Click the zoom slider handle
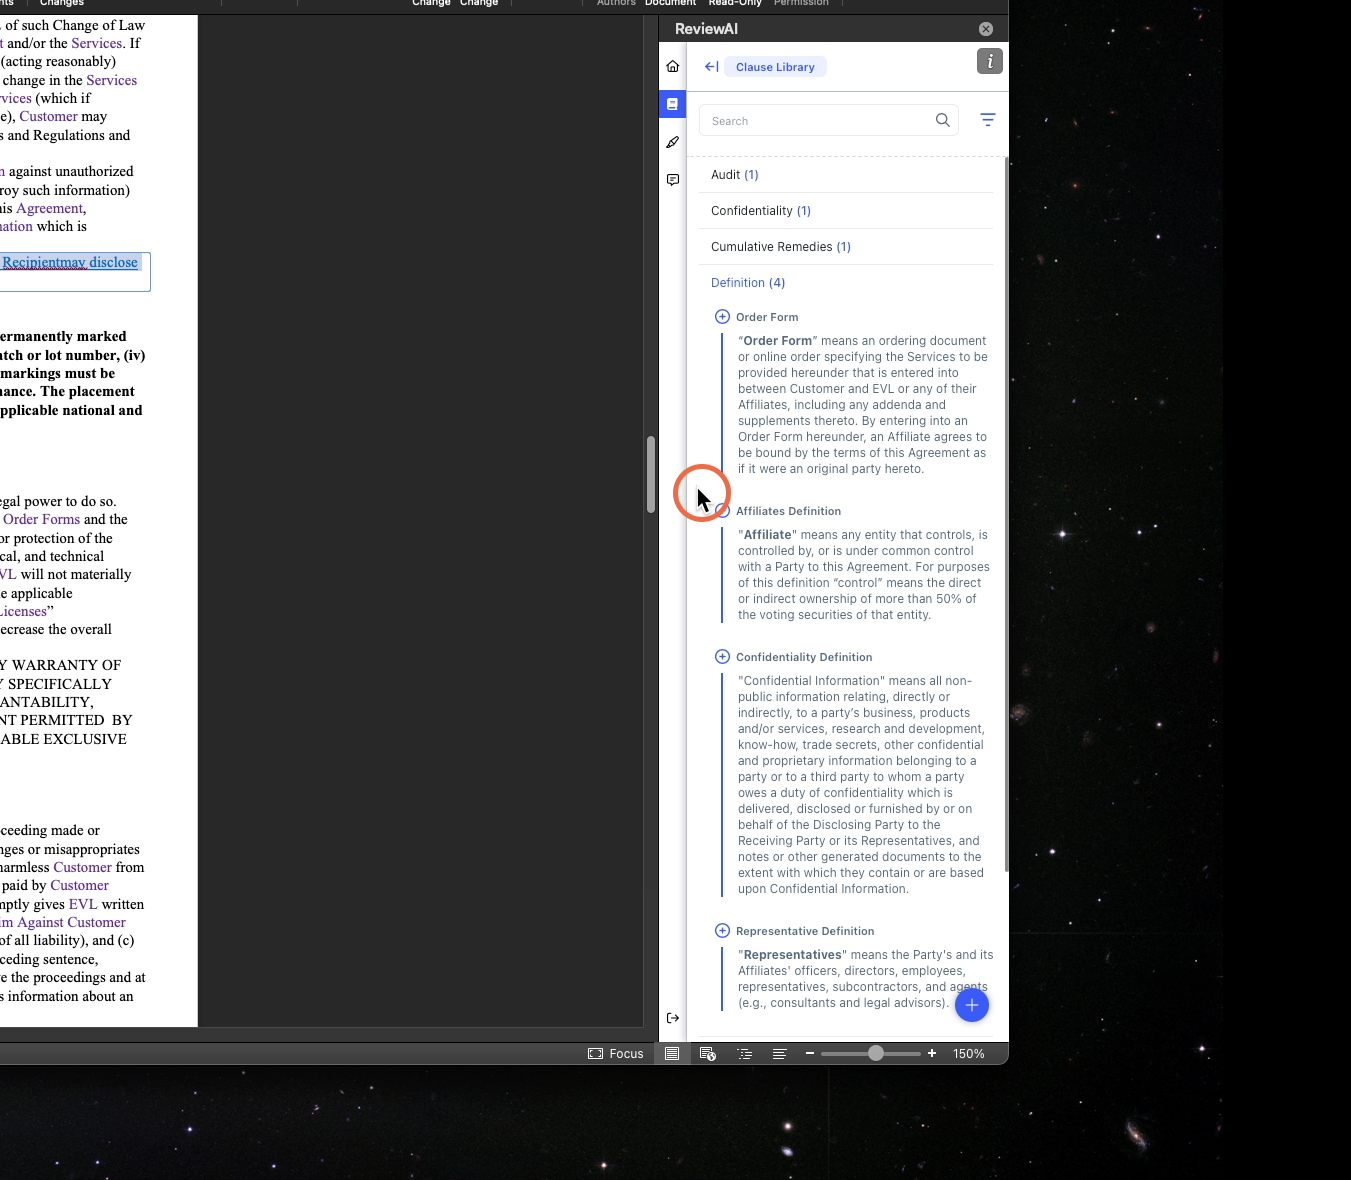Image resolution: width=1351 pixels, height=1180 pixels. pos(876,1053)
